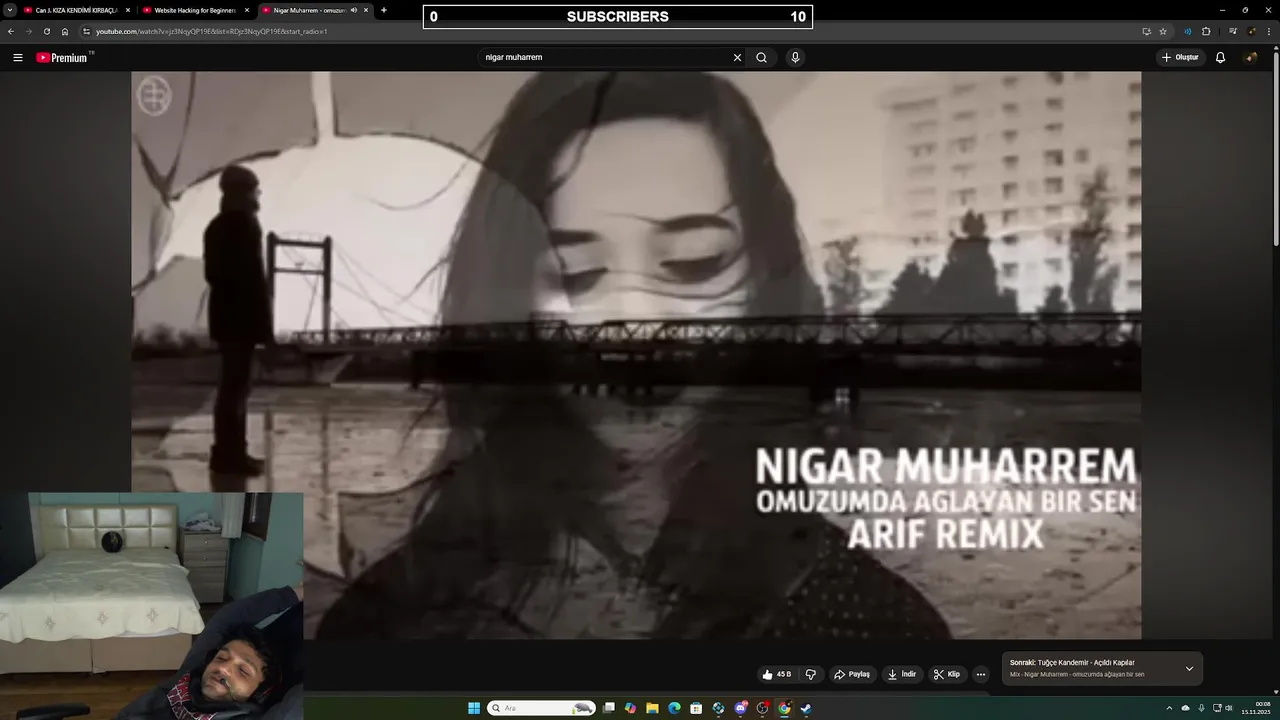This screenshot has height=720, width=1280.
Task: Like the video with 45 B likes
Action: click(776, 674)
